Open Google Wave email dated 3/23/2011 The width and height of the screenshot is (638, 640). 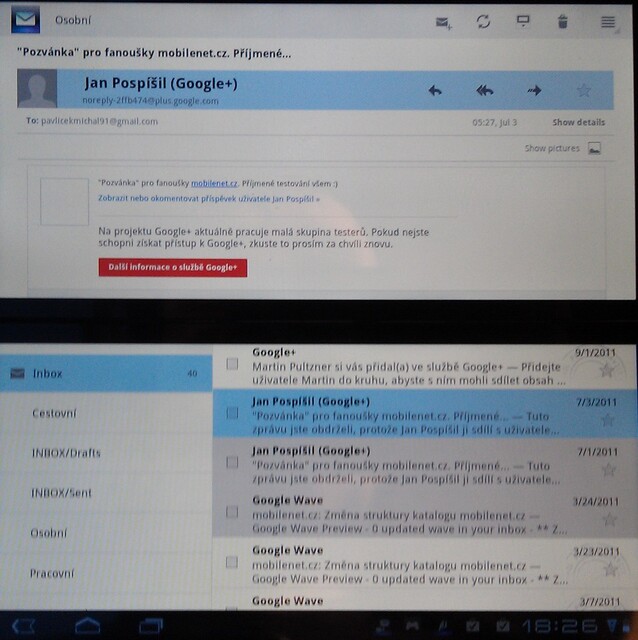[x=425, y=563]
